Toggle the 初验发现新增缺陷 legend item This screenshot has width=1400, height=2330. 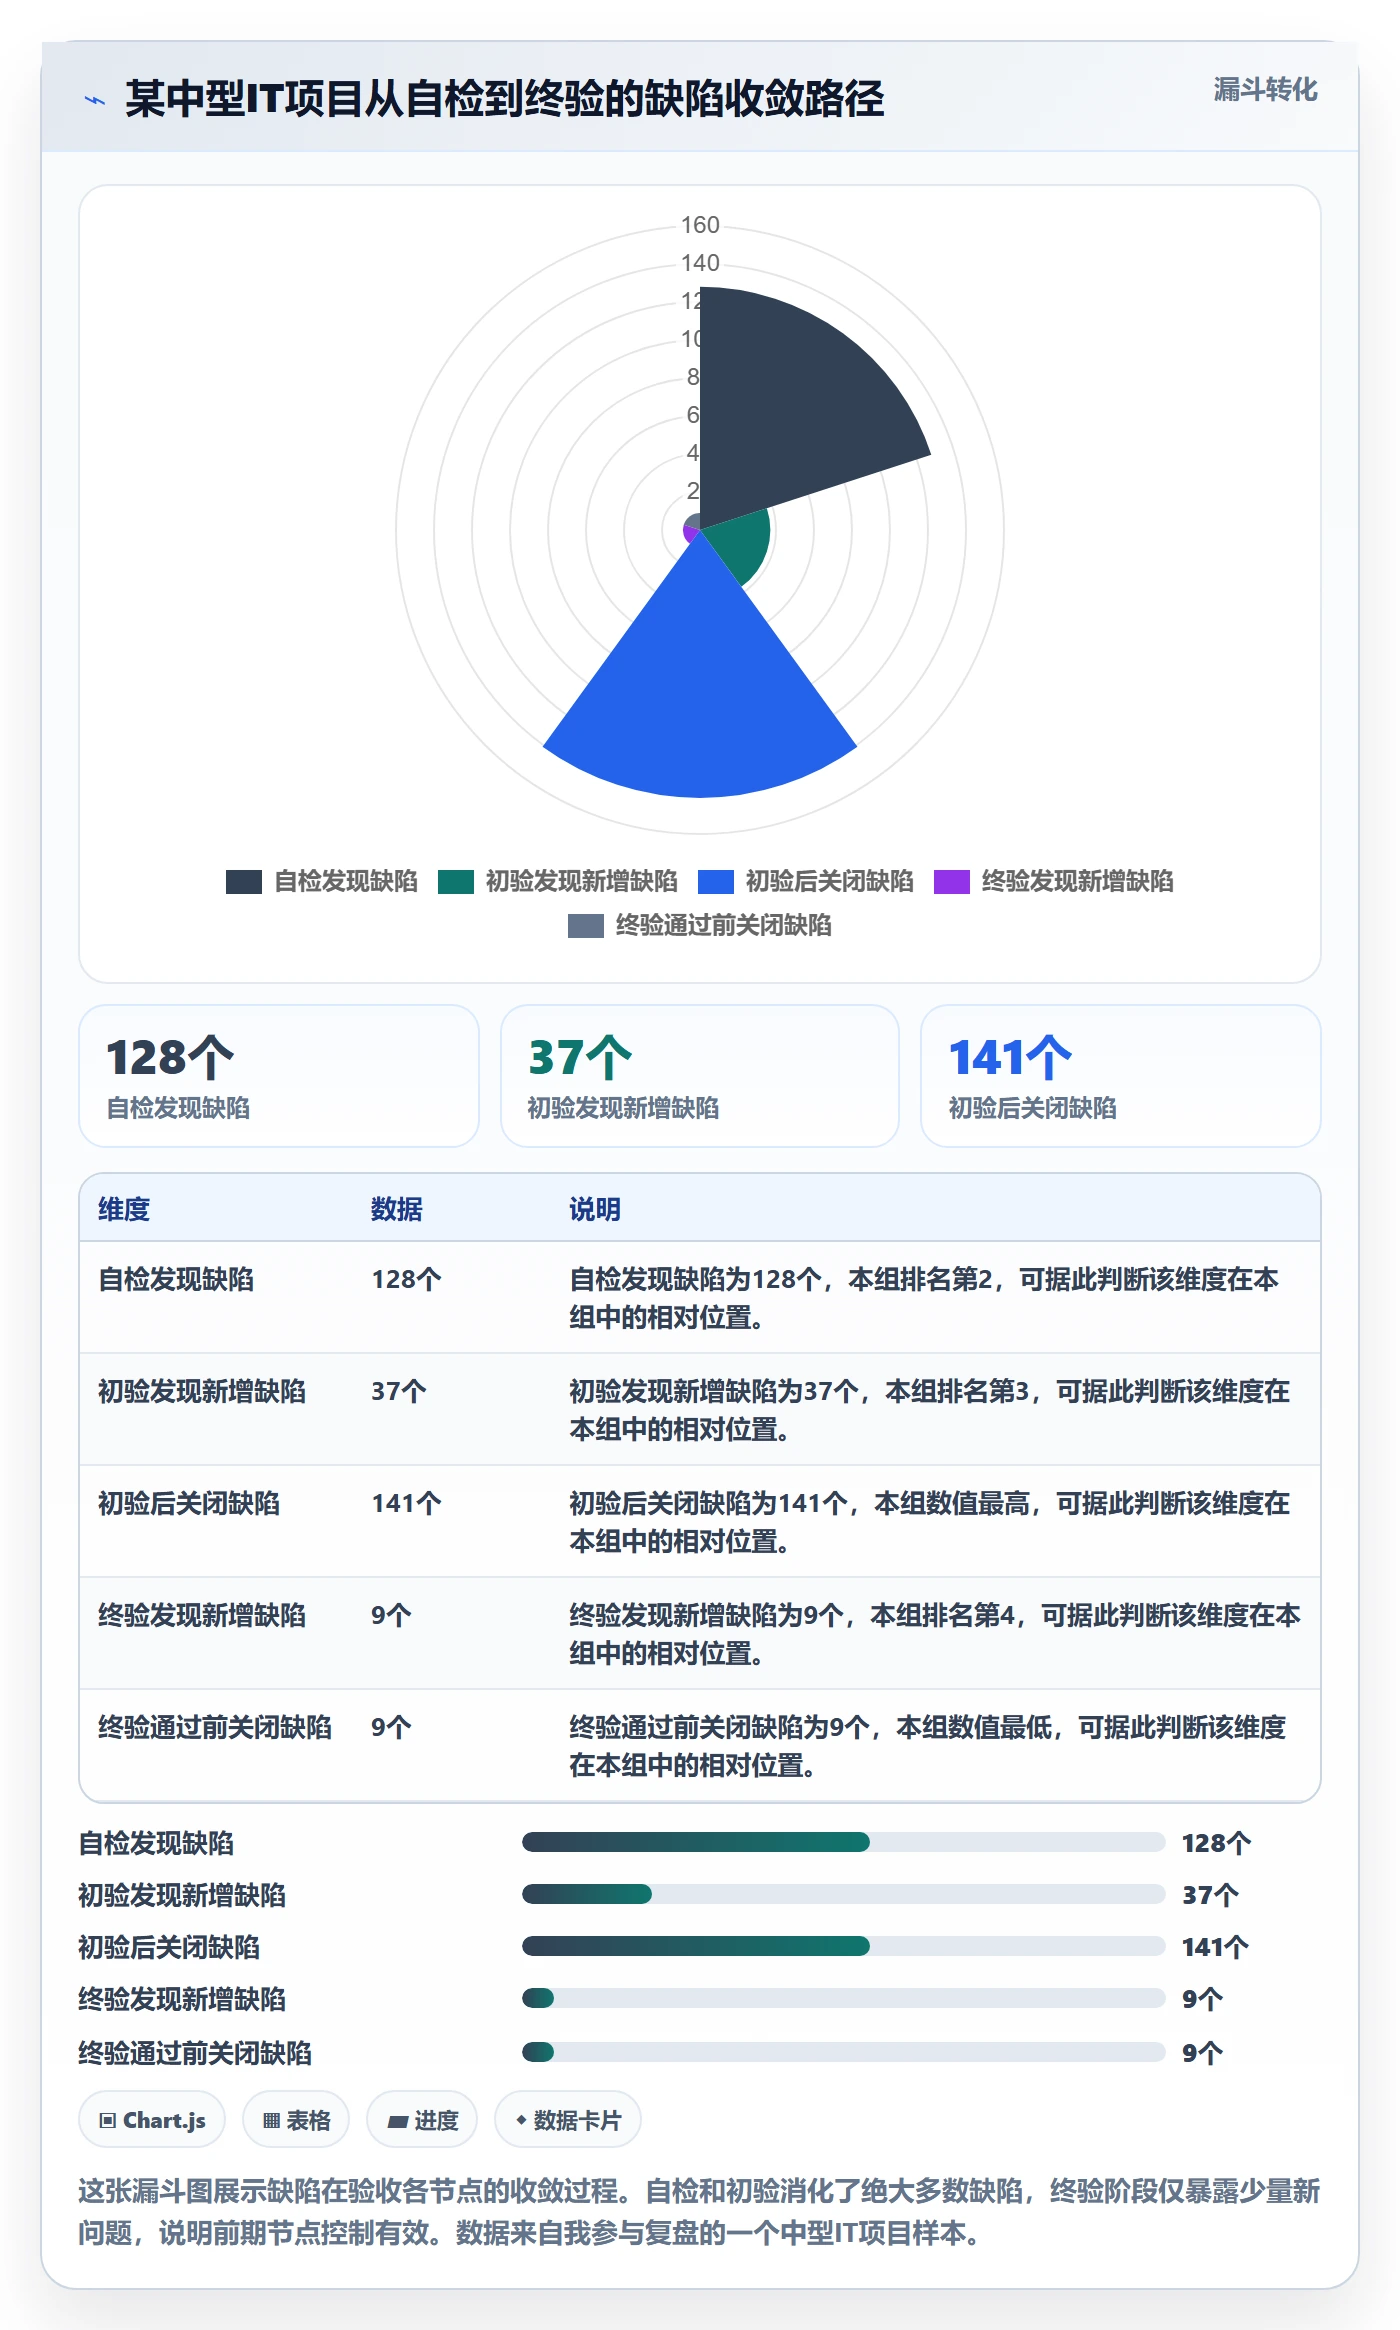point(558,881)
